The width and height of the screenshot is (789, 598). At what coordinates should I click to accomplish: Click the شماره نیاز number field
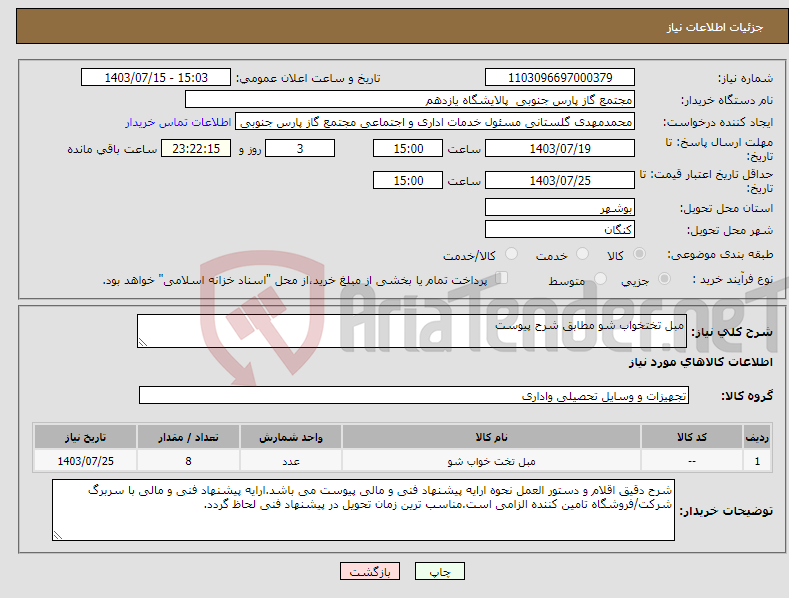(x=560, y=78)
